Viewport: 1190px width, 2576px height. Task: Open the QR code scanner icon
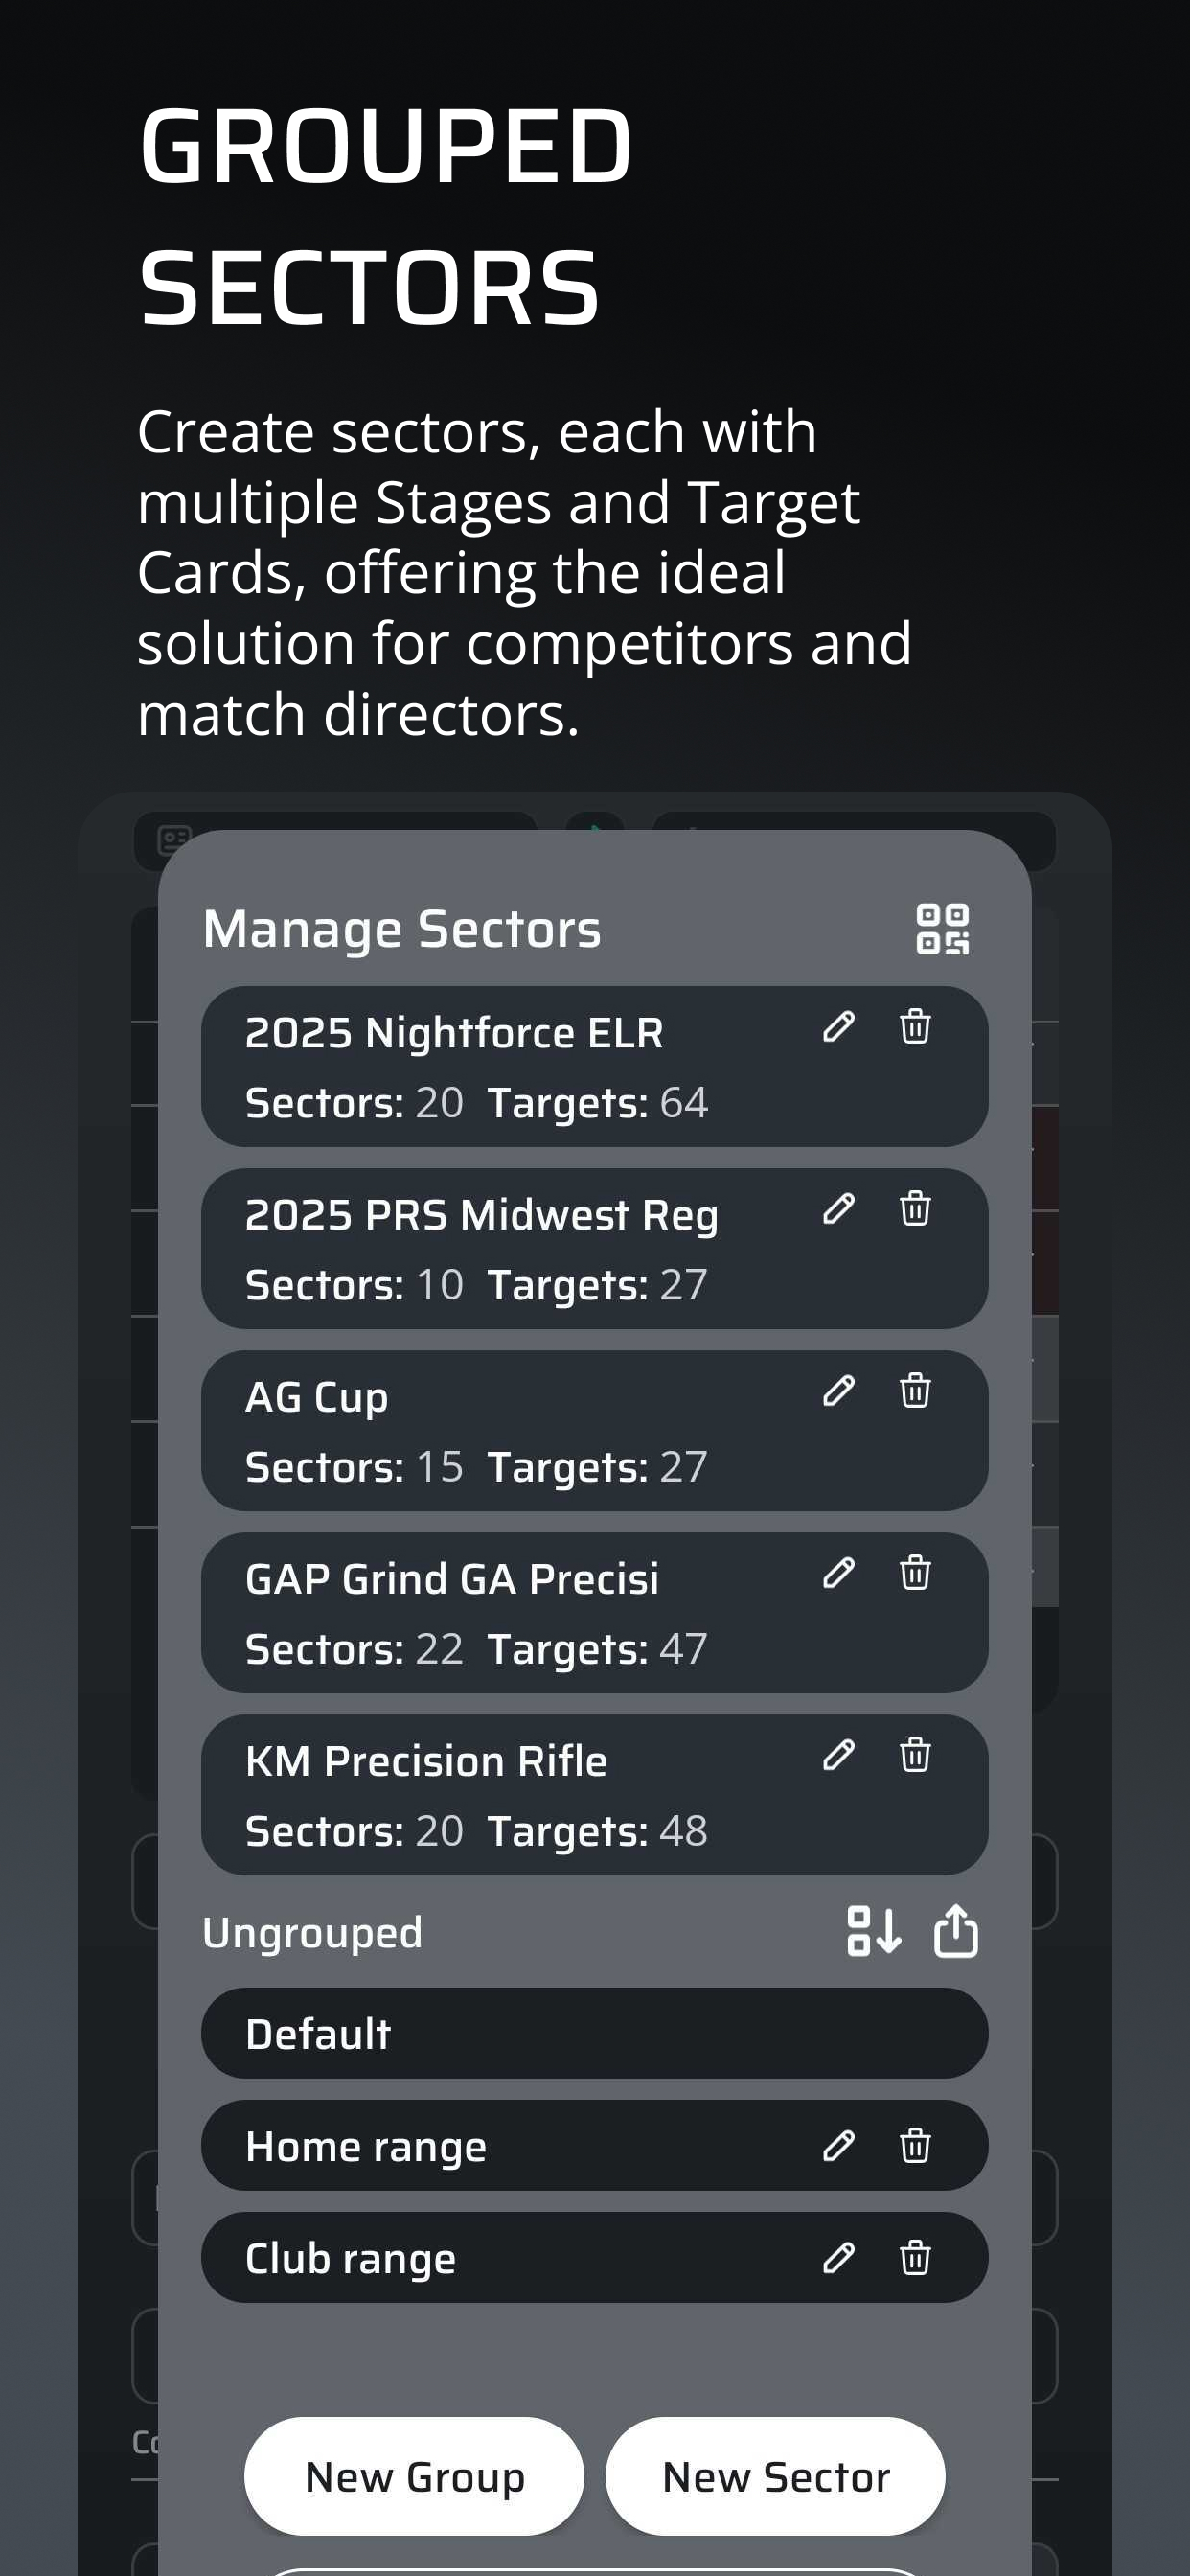pos(942,929)
